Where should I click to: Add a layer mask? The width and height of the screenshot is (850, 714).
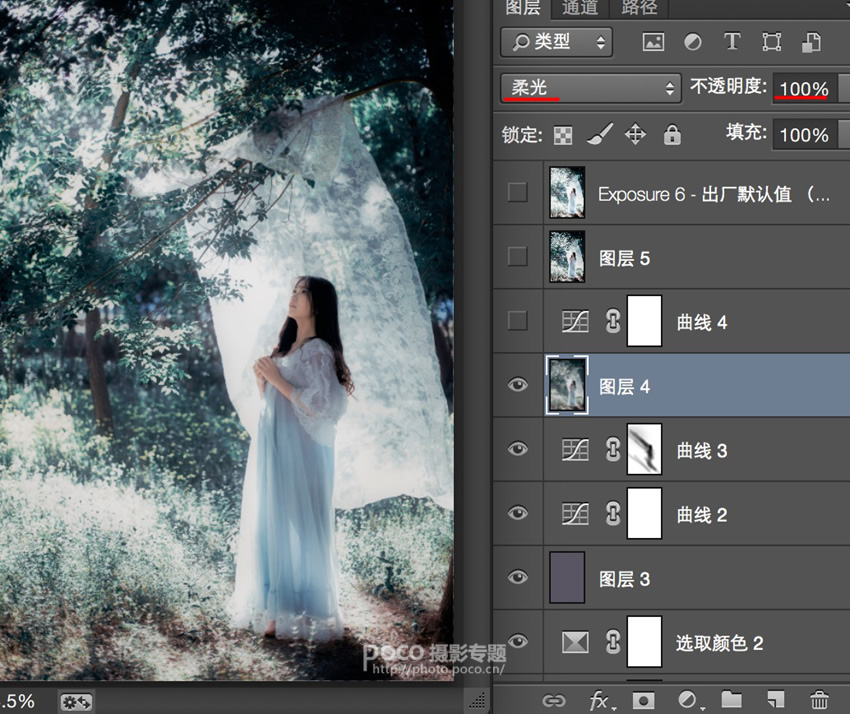coord(643,700)
